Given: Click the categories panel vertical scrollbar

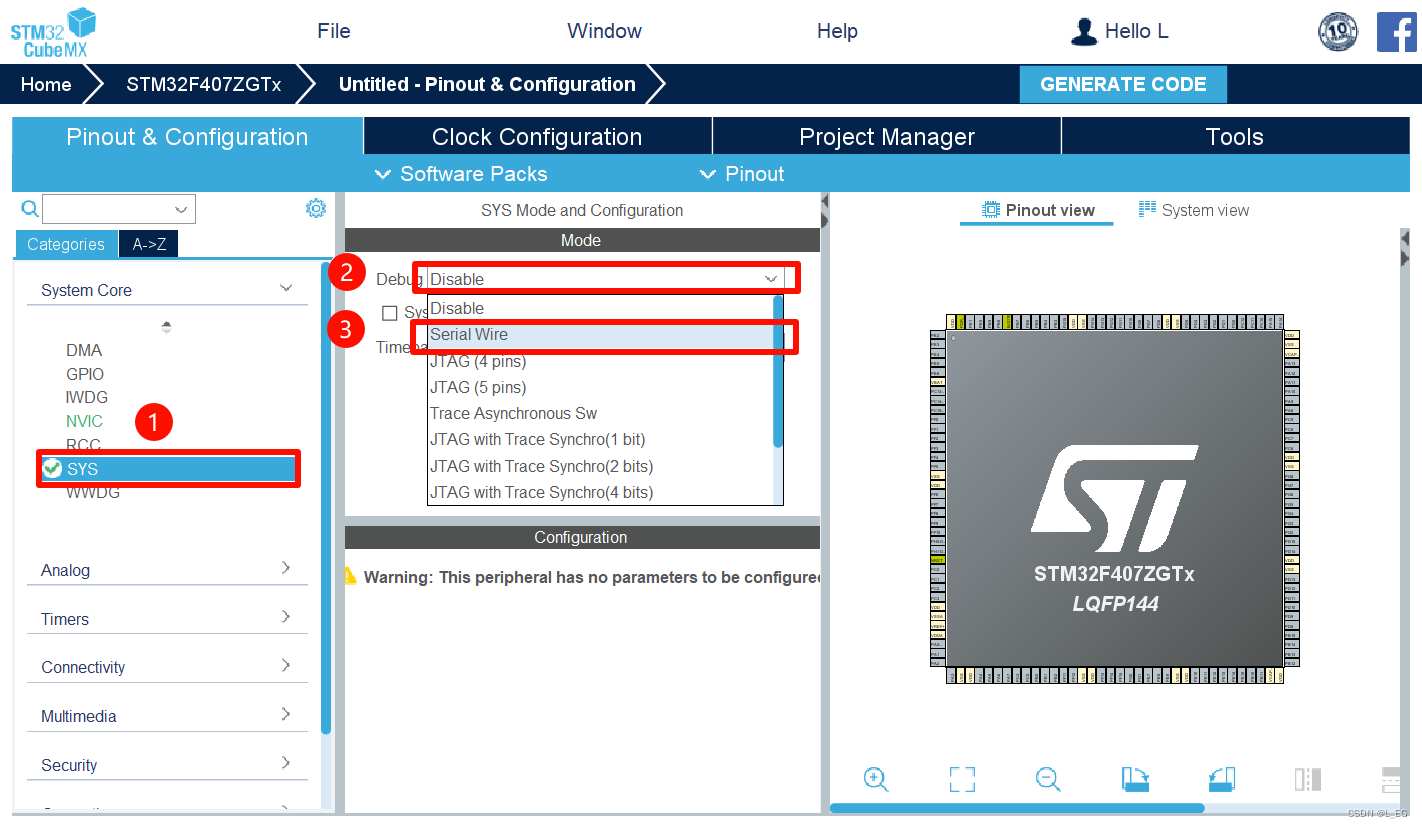Looking at the screenshot, I should click(x=325, y=498).
